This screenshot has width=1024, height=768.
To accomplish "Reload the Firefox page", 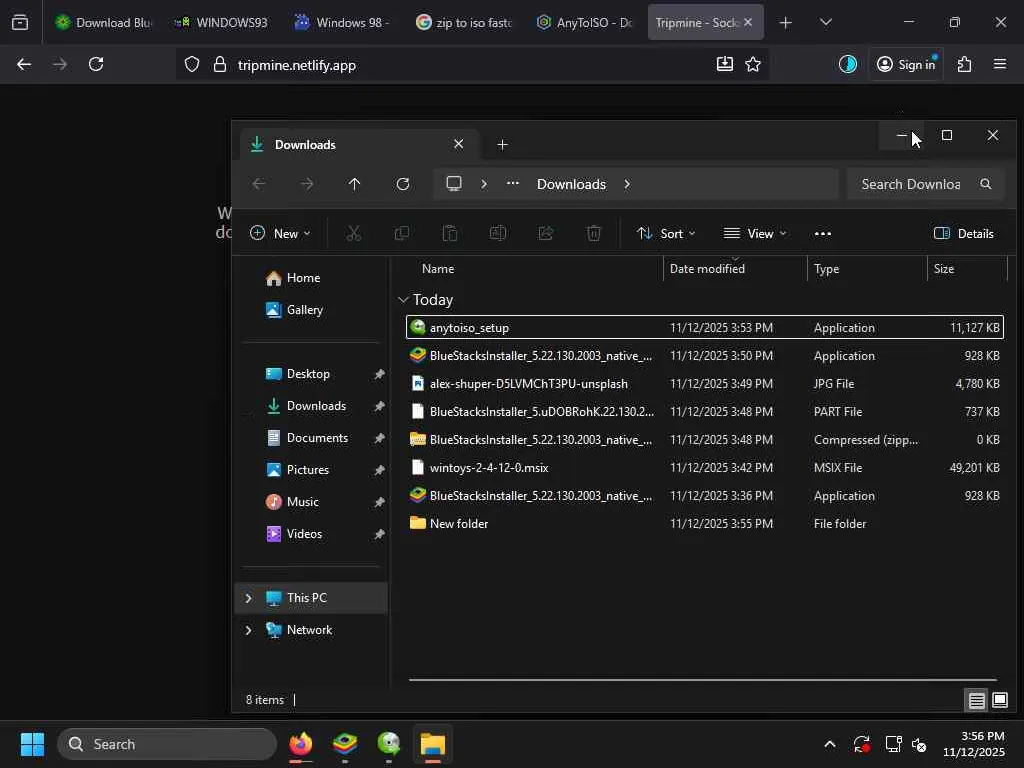I will tap(96, 64).
